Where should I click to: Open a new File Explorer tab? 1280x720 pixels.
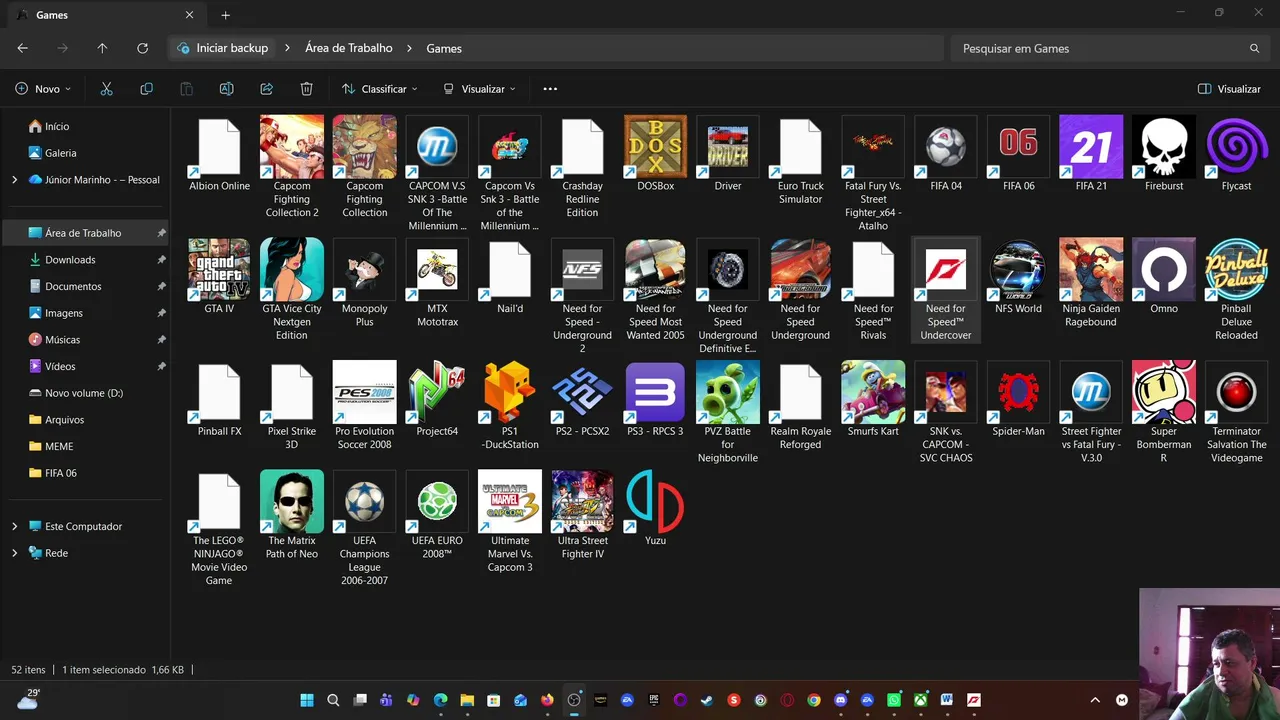click(x=225, y=15)
